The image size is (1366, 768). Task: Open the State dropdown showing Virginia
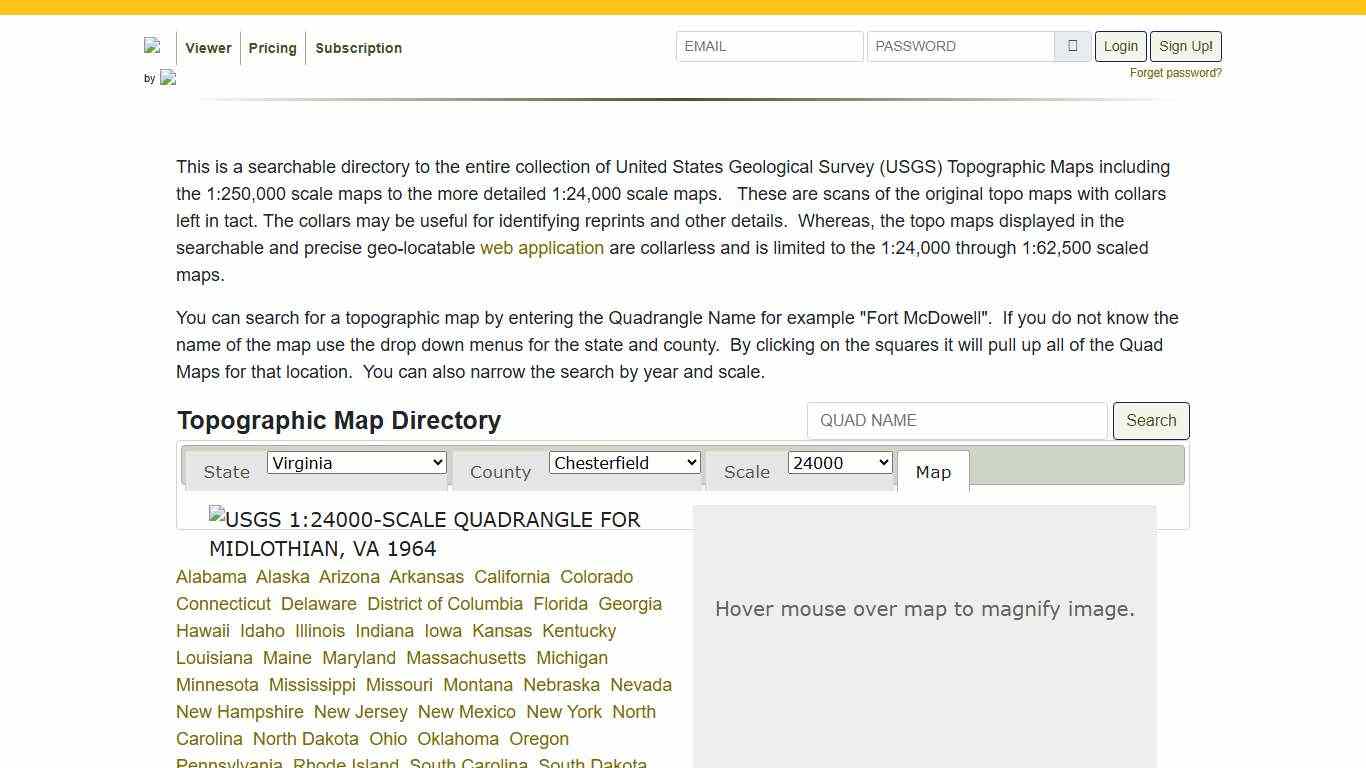coord(356,462)
